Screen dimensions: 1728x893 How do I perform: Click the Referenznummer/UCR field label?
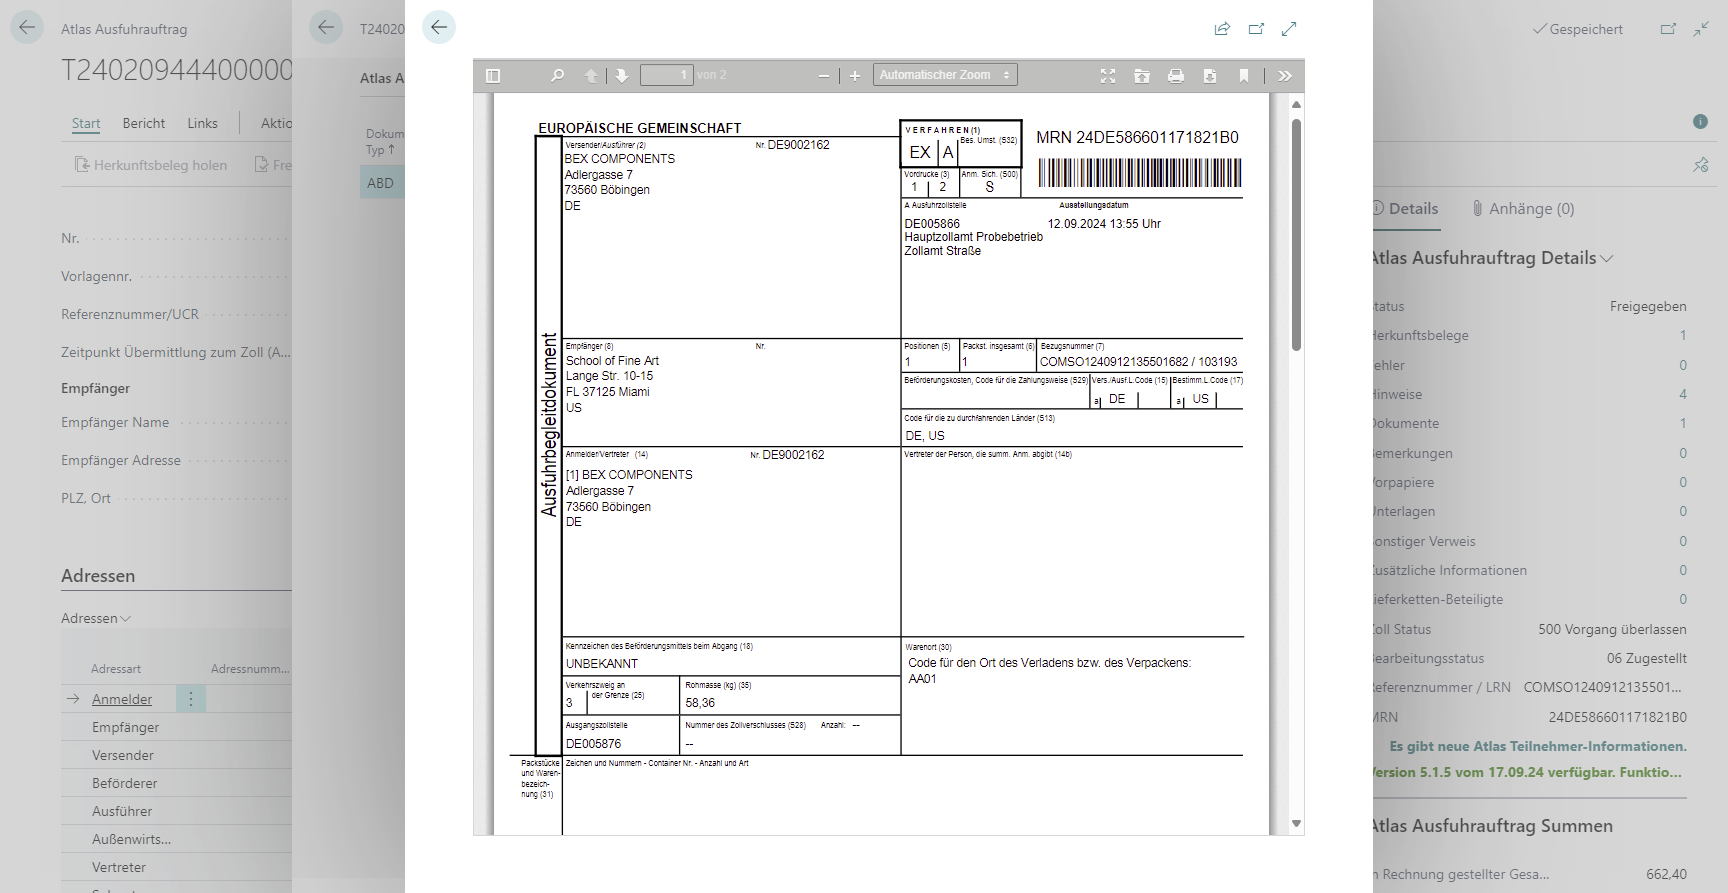pyautogui.click(x=130, y=314)
